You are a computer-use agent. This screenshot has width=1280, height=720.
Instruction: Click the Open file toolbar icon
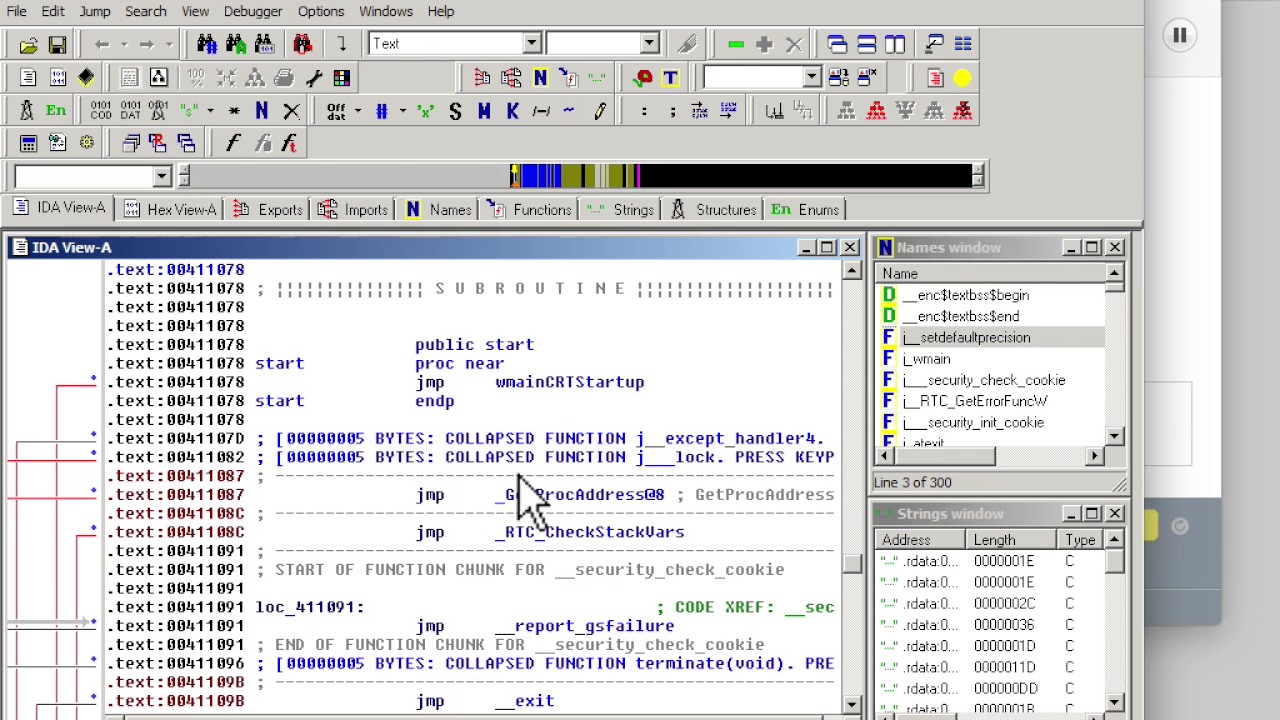tap(28, 44)
